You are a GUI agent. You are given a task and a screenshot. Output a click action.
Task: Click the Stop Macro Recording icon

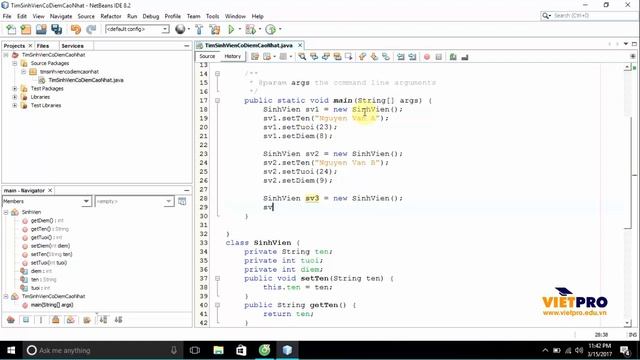pos(439,57)
